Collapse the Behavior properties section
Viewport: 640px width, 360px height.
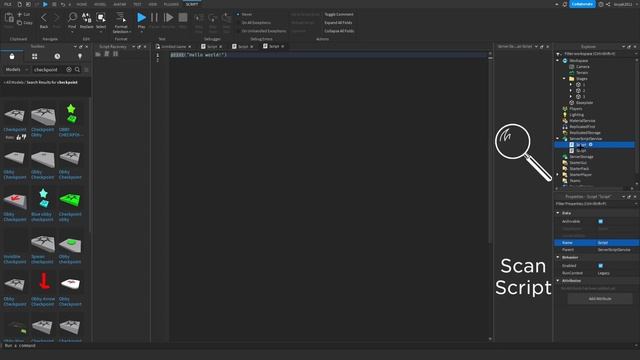(558, 258)
